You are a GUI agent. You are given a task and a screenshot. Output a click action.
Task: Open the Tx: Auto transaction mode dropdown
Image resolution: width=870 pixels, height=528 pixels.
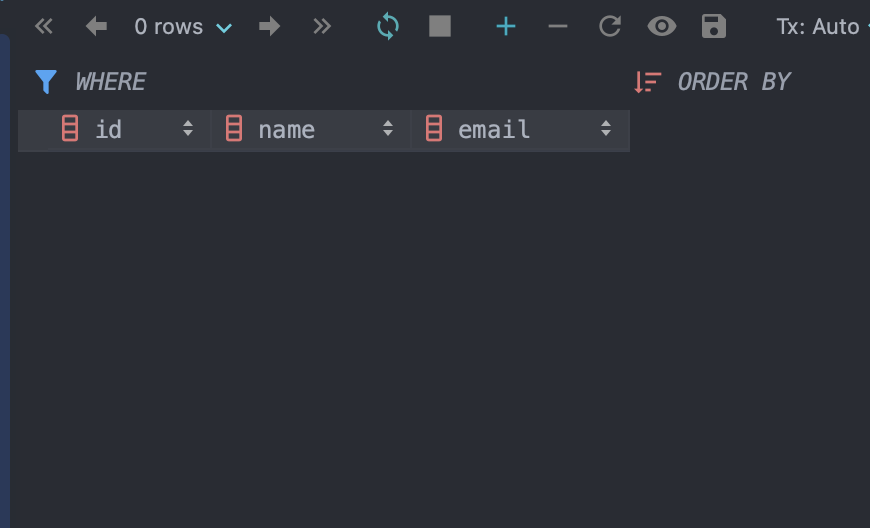coord(818,27)
